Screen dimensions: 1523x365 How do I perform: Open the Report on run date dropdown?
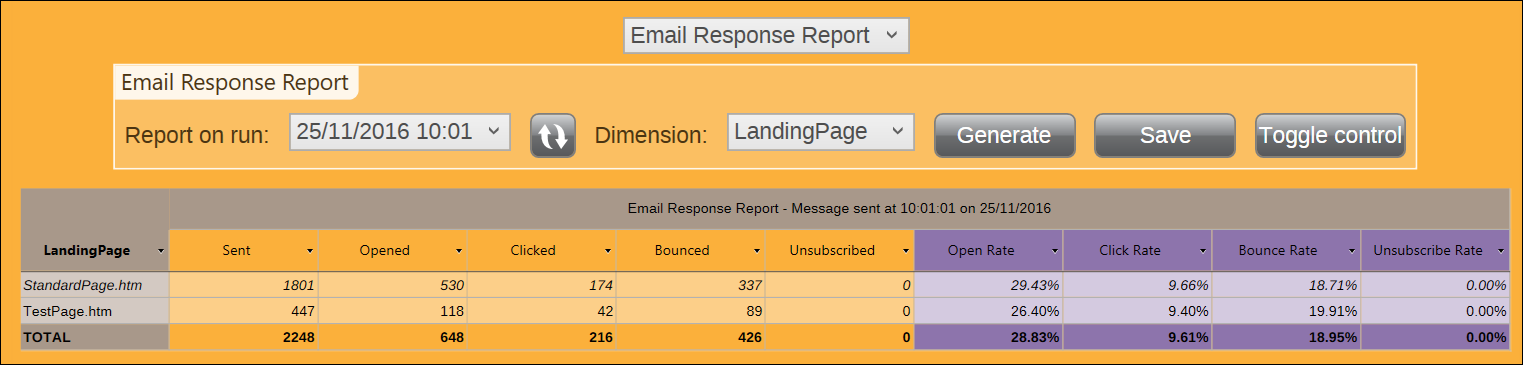click(x=400, y=132)
